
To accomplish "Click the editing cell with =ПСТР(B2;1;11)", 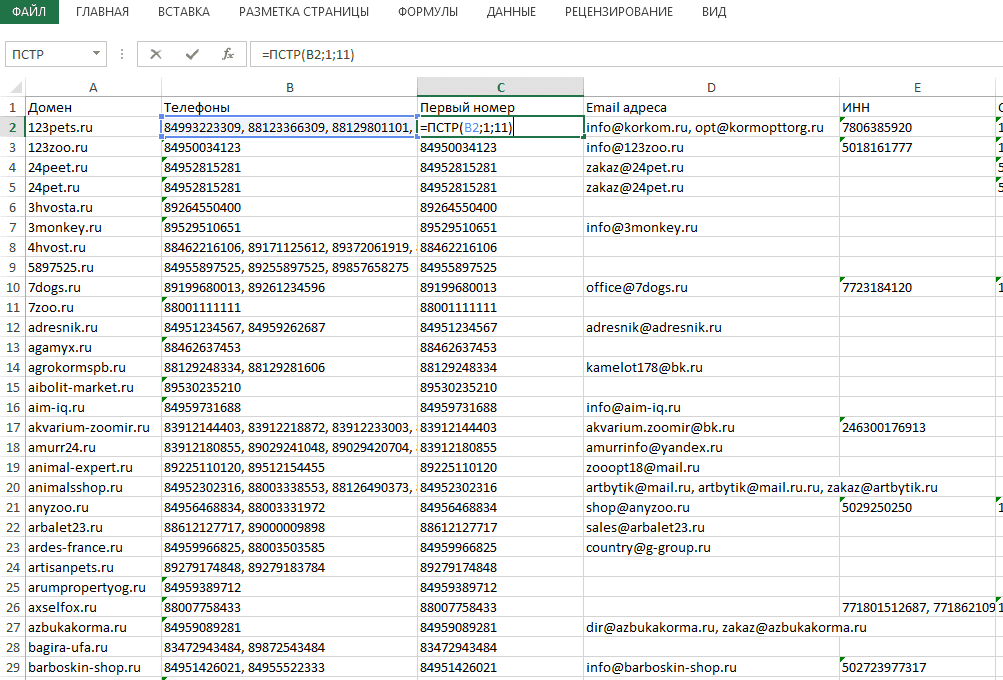I will pyautogui.click(x=501, y=127).
